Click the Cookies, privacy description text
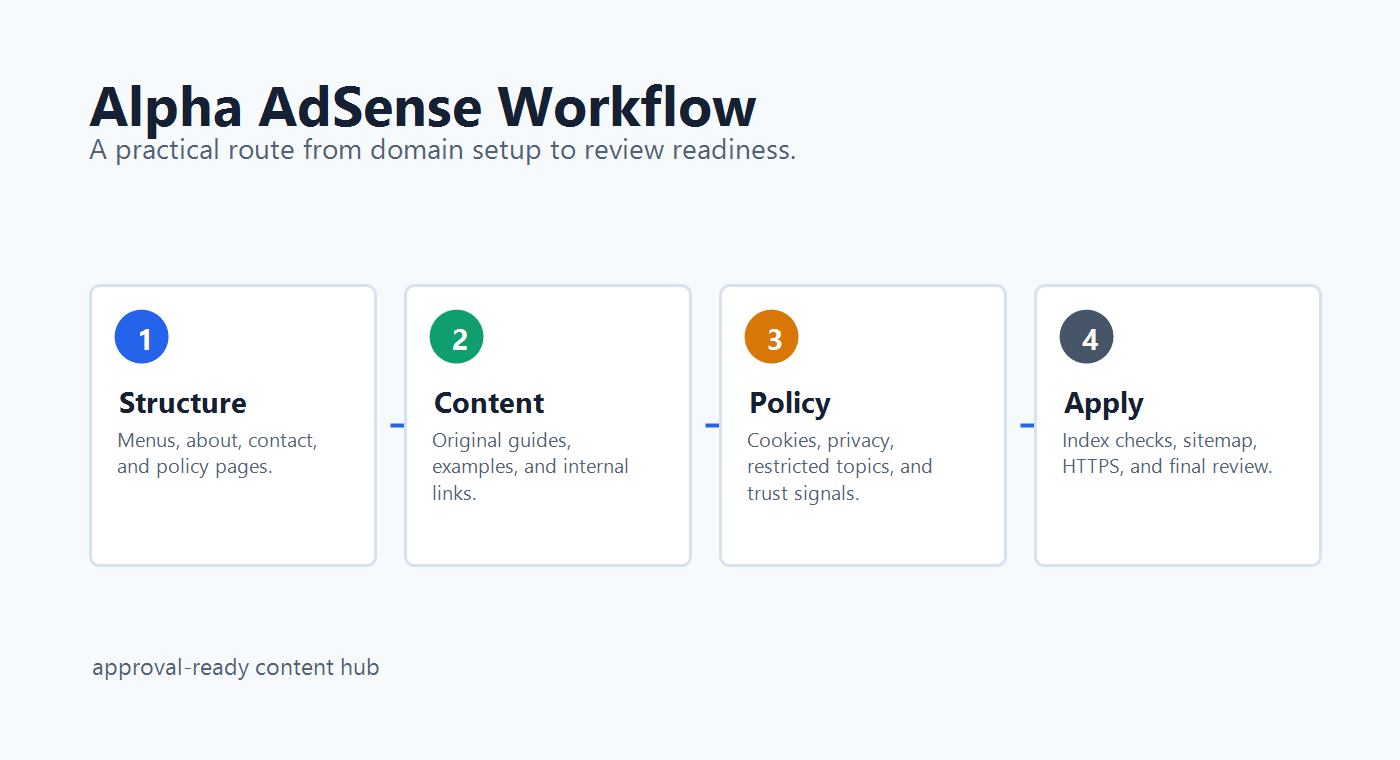Image resolution: width=1400 pixels, height=760 pixels. click(x=840, y=466)
